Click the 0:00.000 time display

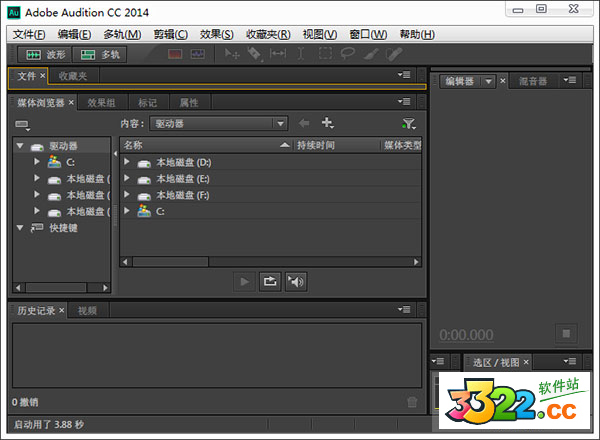pos(466,335)
